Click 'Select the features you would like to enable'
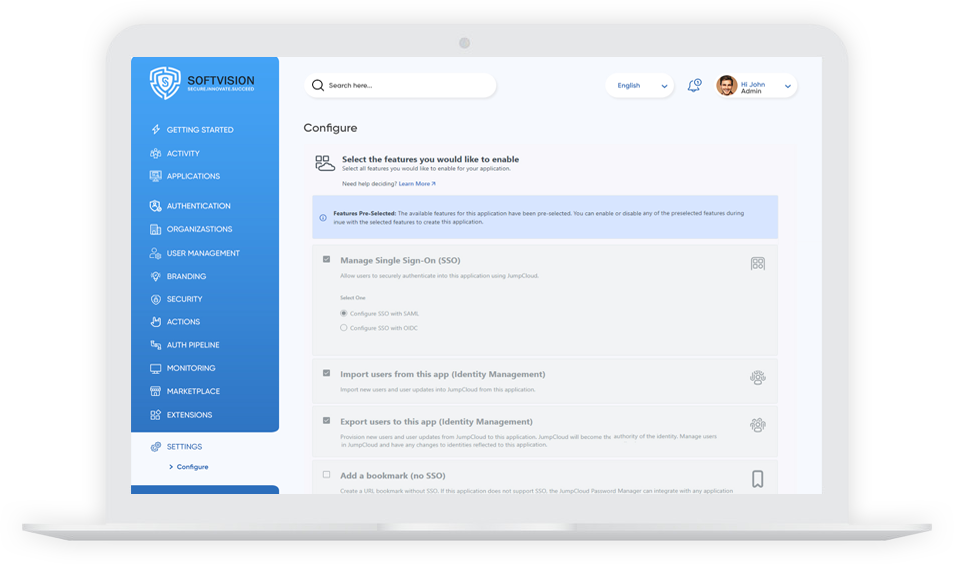Viewport: 954px width, 564px height. (x=430, y=159)
